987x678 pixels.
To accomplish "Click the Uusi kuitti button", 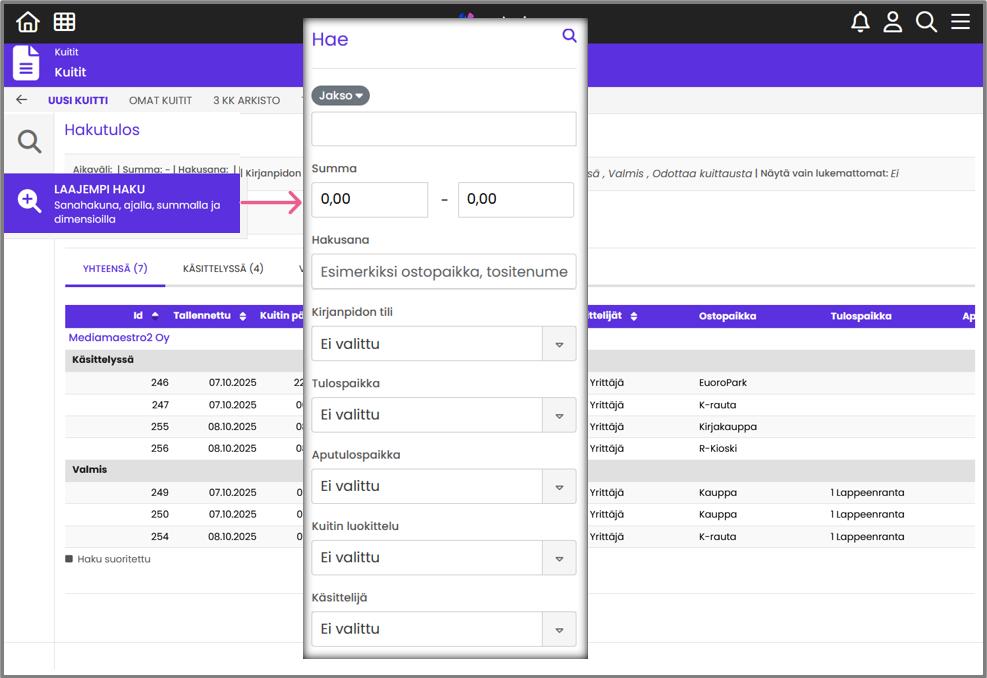I will [x=78, y=101].
